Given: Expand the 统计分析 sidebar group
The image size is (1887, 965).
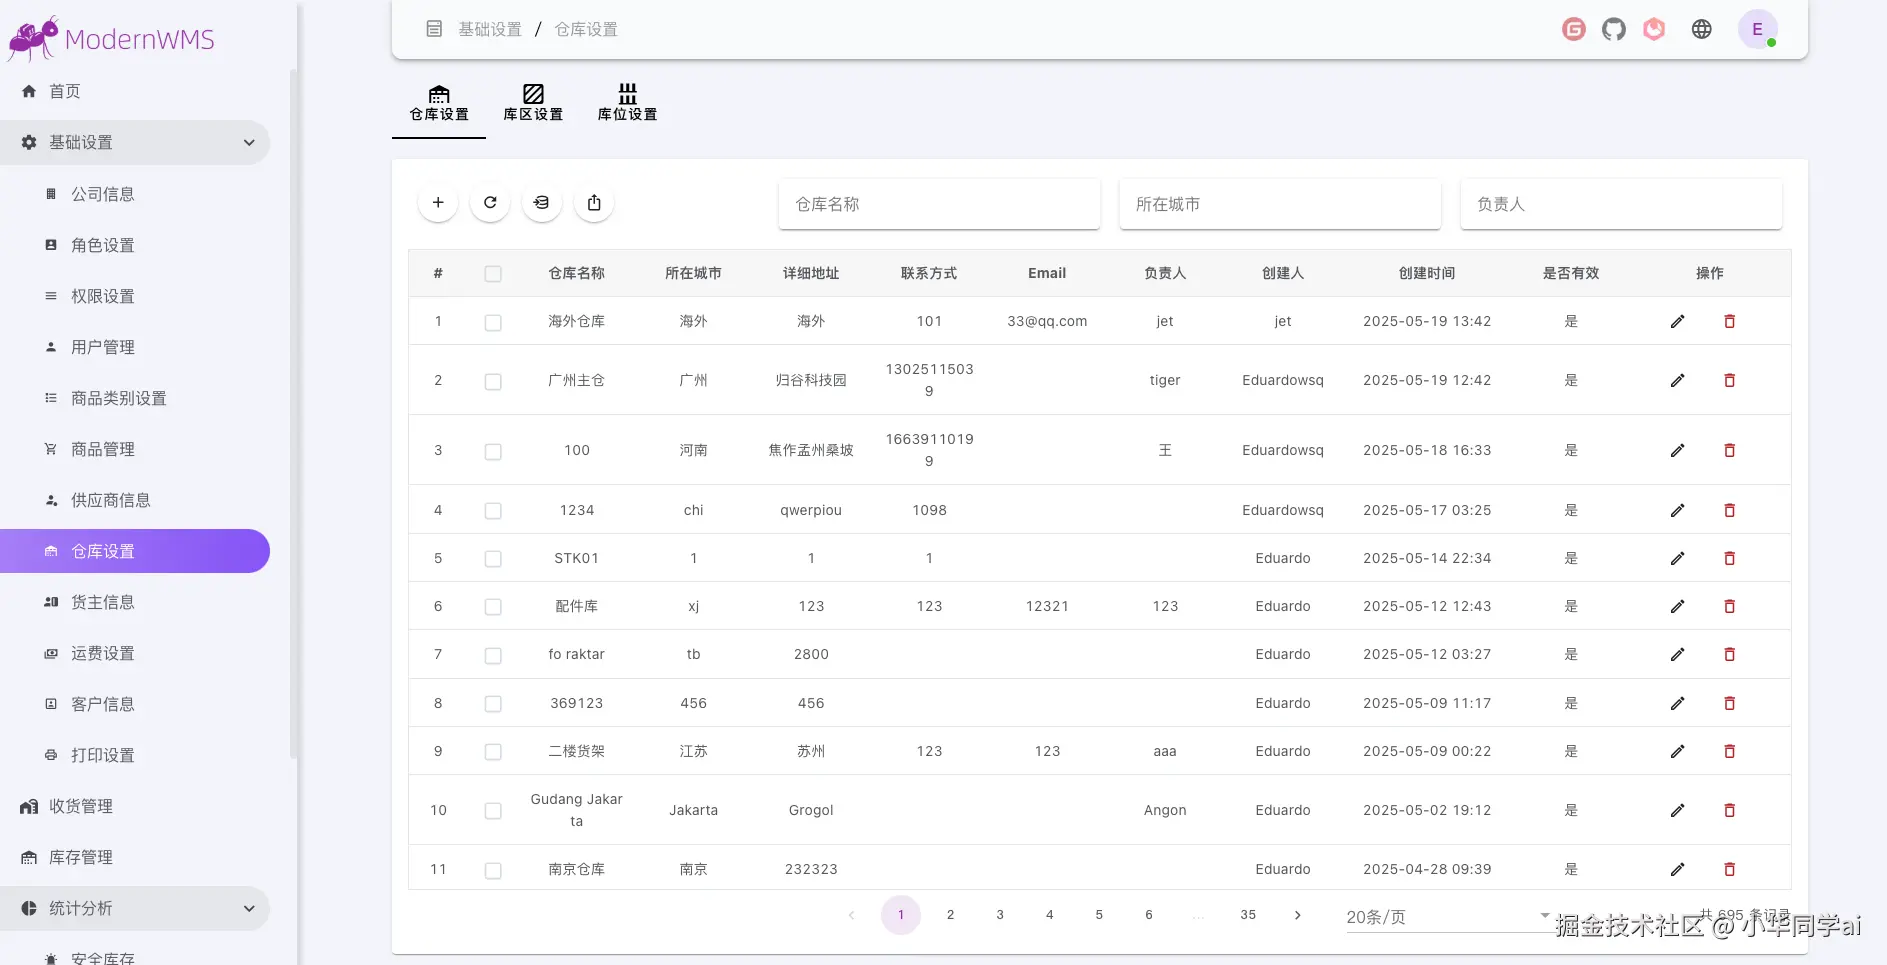Looking at the screenshot, I should click(135, 909).
